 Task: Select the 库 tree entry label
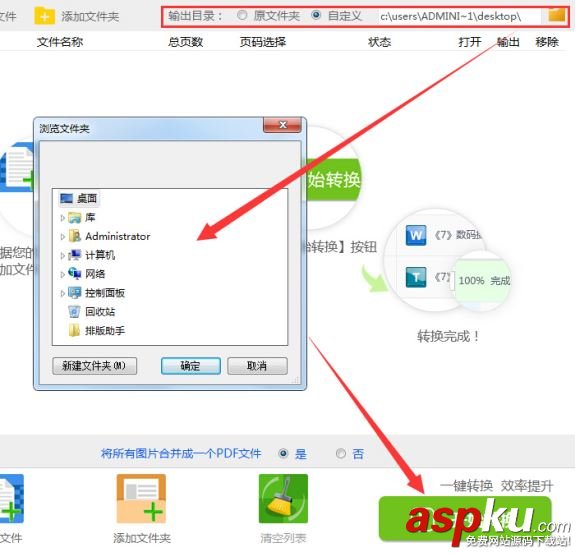pos(90,218)
